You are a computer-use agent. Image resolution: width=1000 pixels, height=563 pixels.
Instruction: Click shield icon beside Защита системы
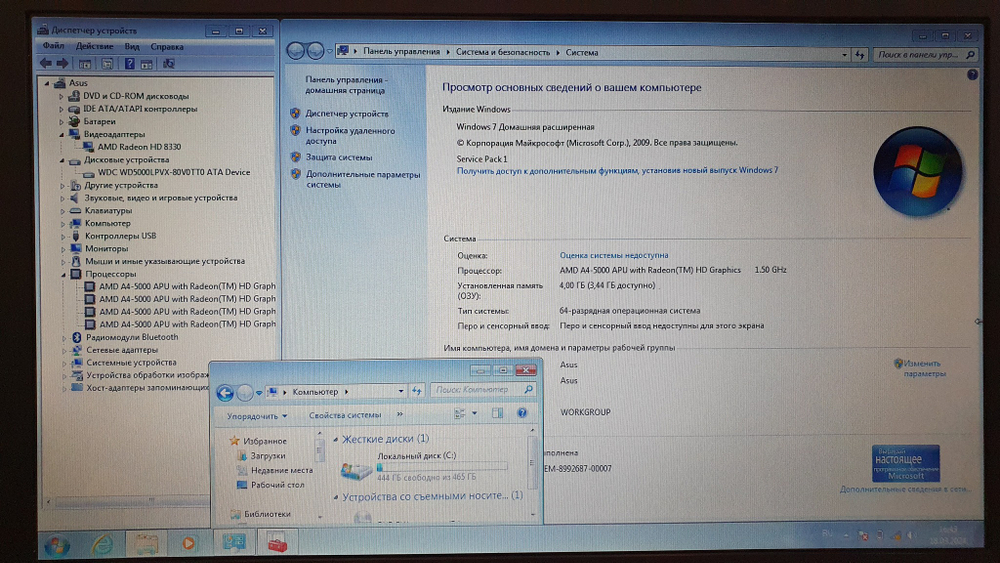click(295, 157)
